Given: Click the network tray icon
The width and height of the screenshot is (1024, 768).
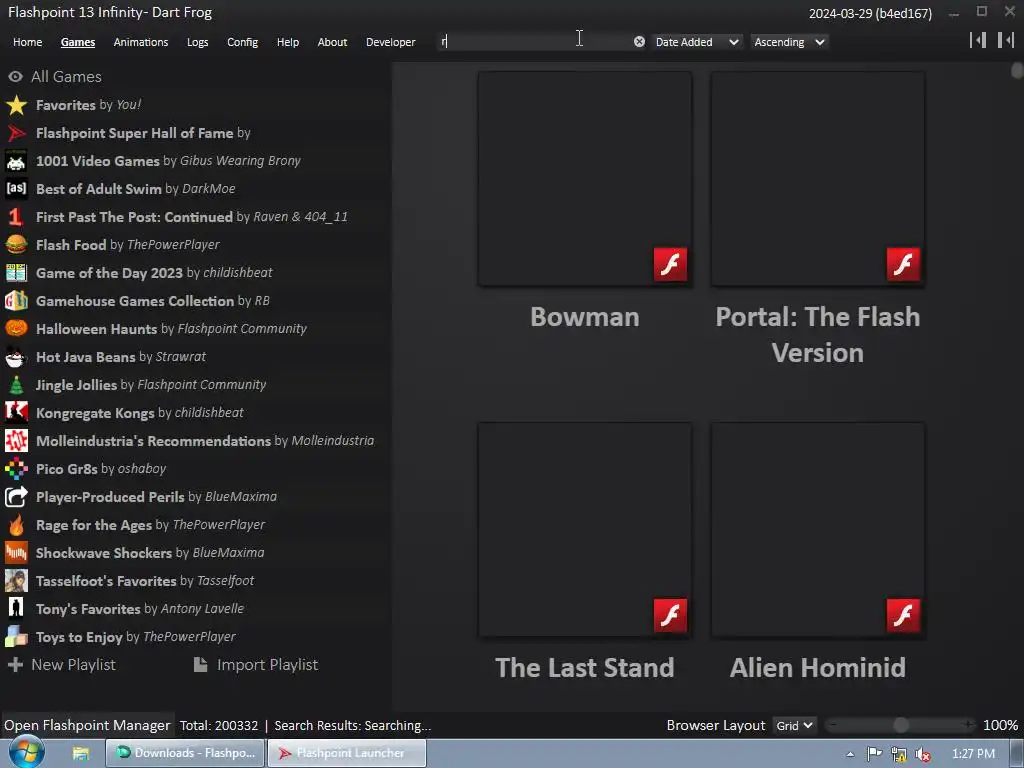Looking at the screenshot, I should click(899, 754).
